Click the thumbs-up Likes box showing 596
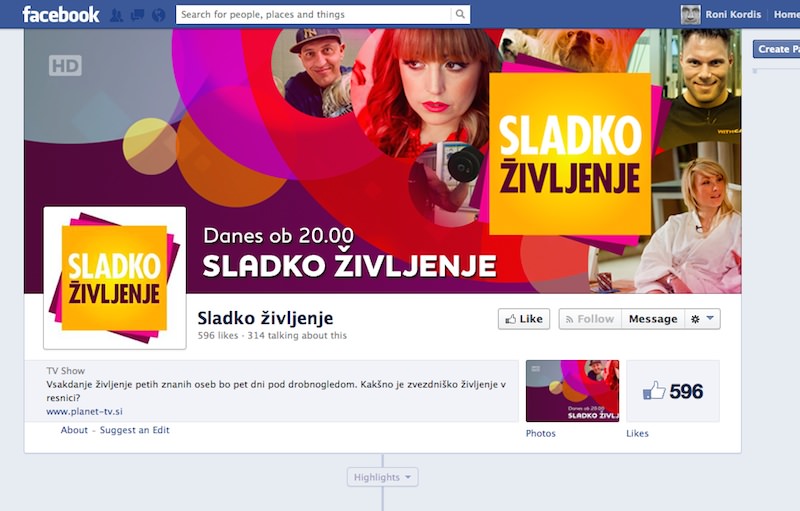 click(673, 391)
